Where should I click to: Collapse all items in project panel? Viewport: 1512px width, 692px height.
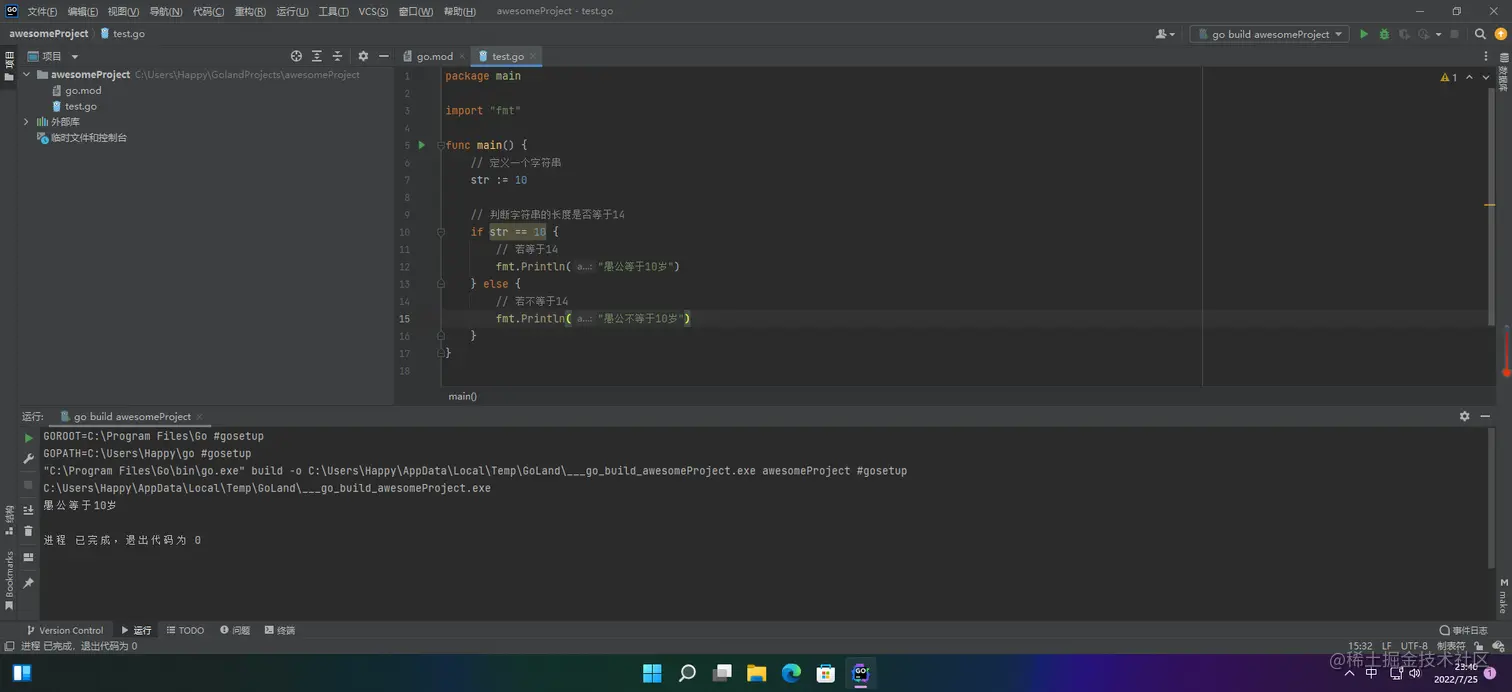[337, 56]
